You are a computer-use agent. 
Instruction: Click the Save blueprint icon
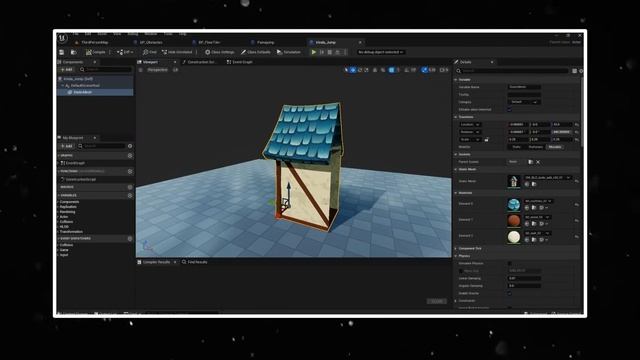[x=62, y=52]
